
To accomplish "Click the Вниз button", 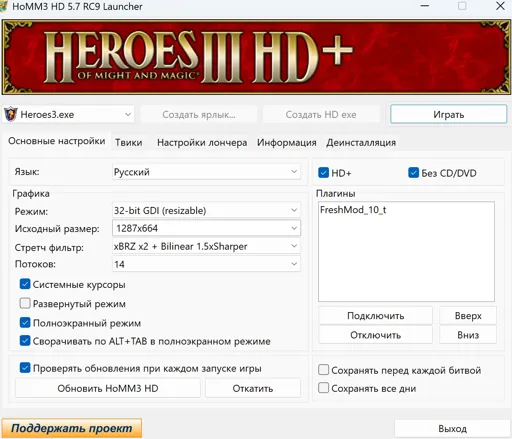I will (x=468, y=335).
